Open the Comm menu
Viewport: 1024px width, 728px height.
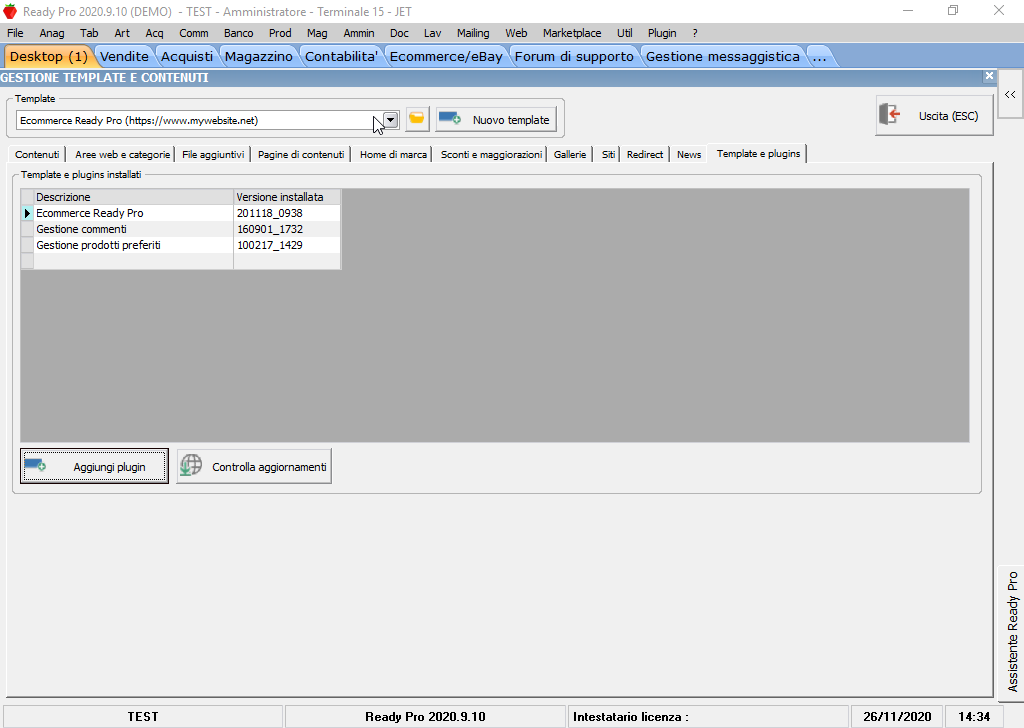click(x=193, y=33)
